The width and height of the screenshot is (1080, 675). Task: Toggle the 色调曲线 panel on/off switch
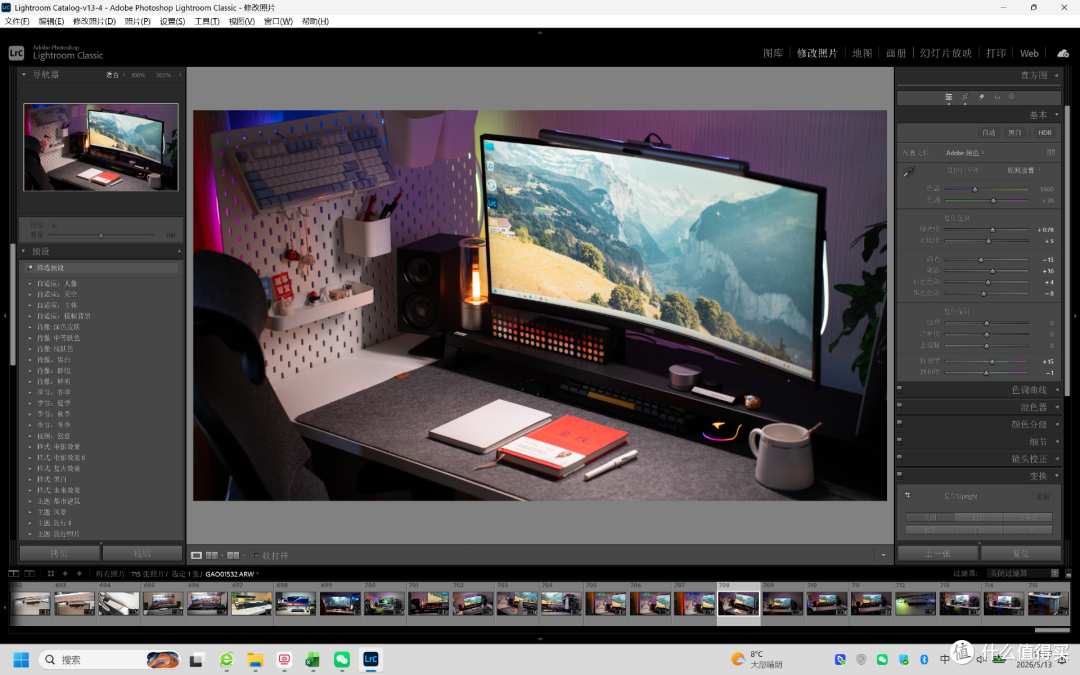[900, 389]
